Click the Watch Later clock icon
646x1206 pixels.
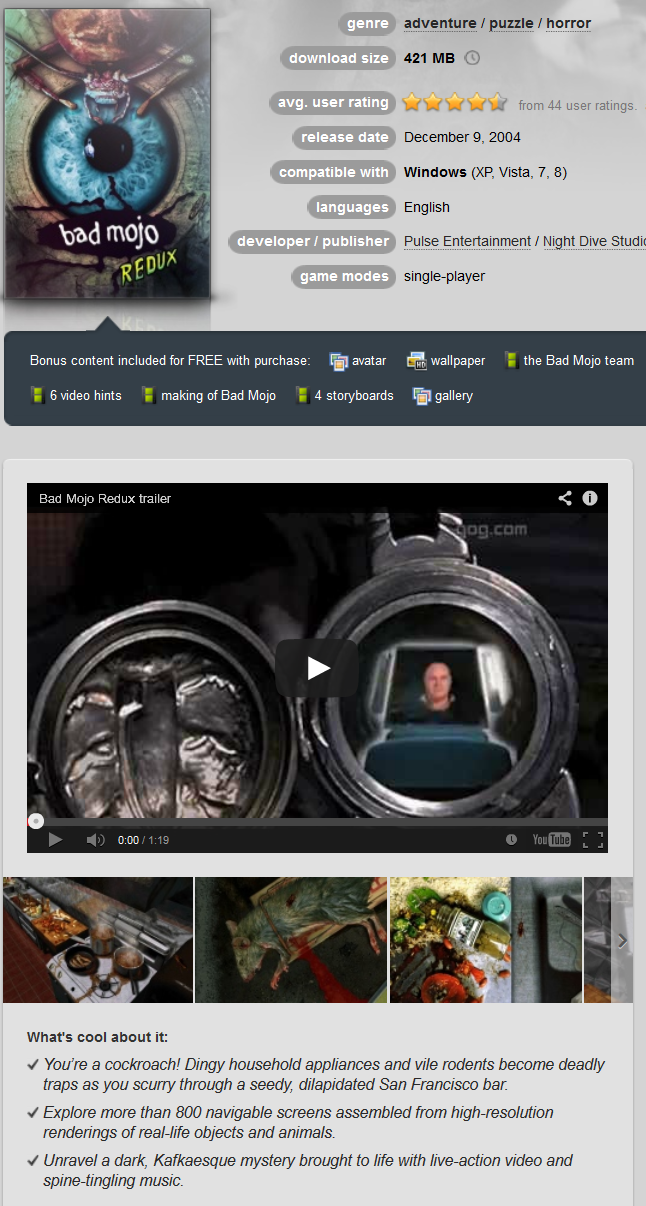click(511, 840)
